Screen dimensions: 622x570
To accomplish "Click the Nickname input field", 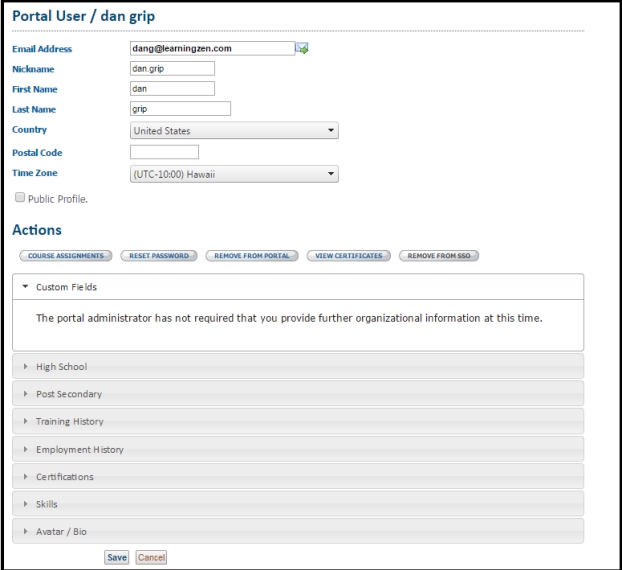I will click(x=172, y=69).
